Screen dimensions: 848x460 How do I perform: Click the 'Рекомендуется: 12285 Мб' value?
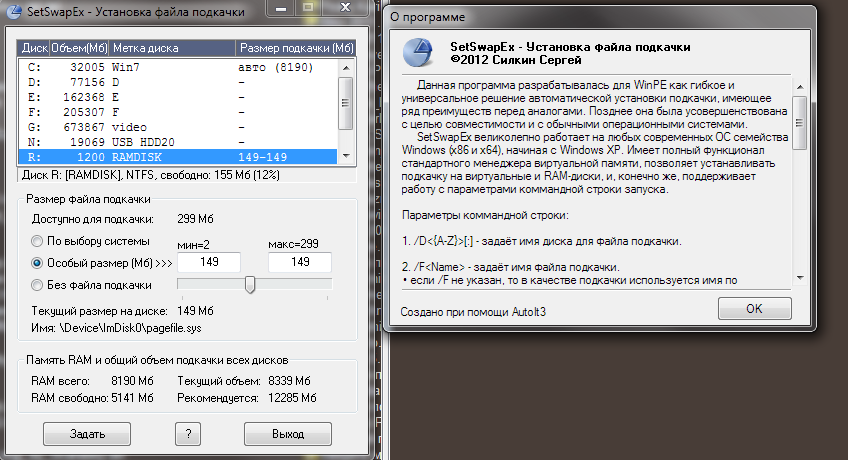coord(292,398)
